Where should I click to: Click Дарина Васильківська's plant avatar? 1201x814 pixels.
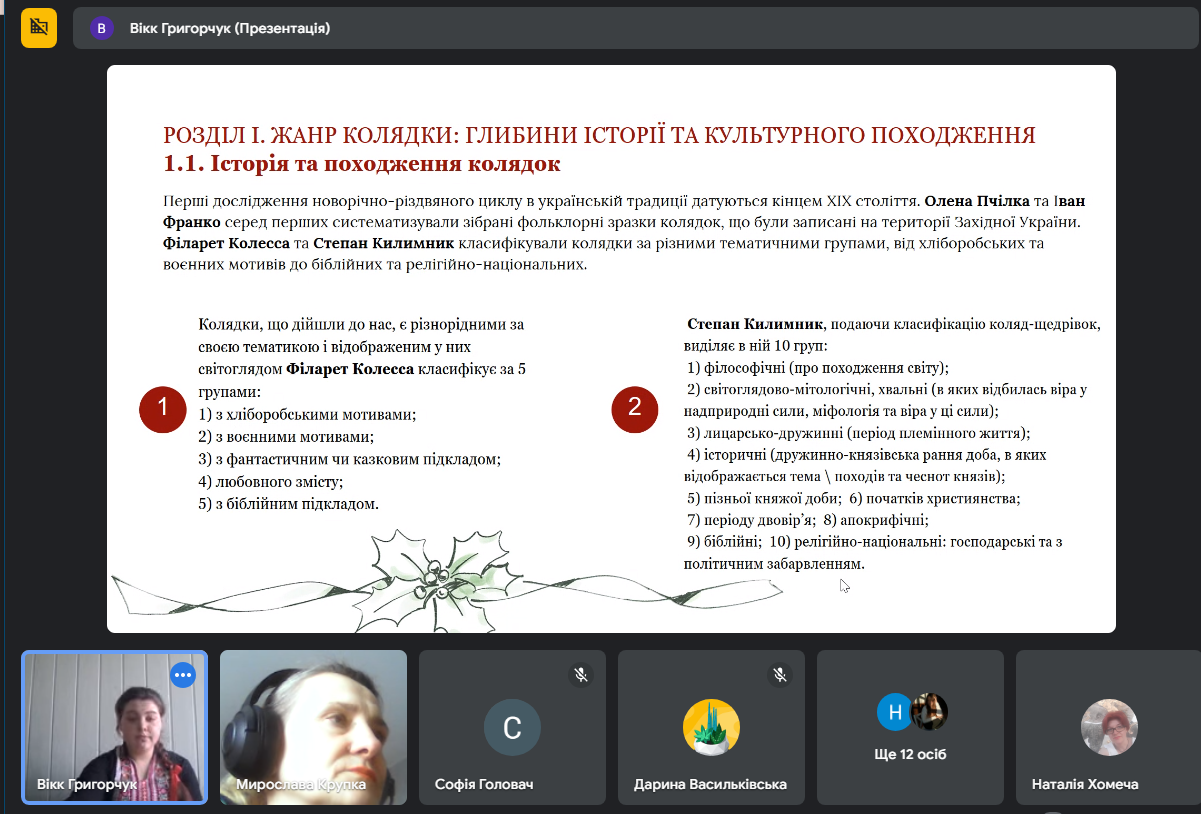(x=711, y=727)
